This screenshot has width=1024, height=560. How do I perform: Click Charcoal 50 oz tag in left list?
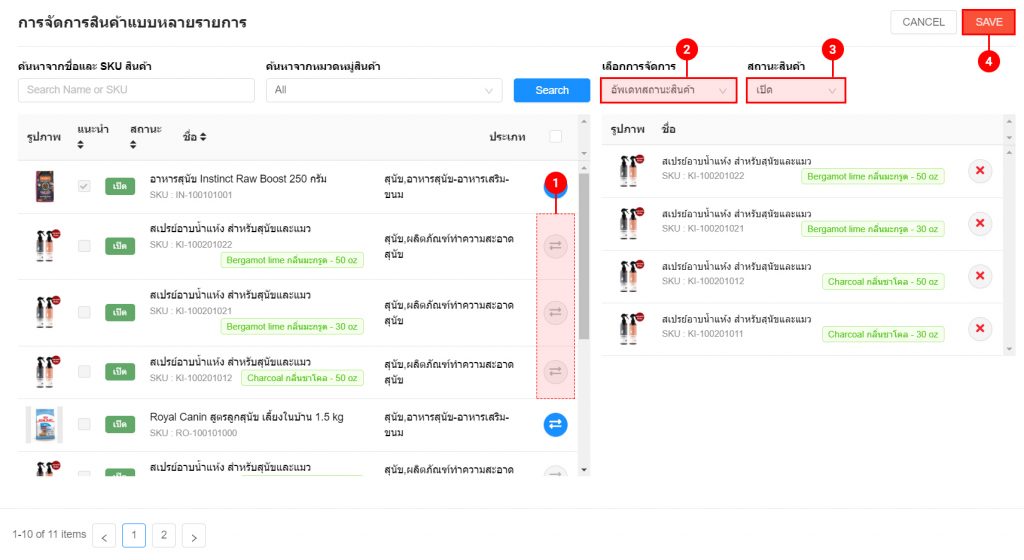click(302, 378)
